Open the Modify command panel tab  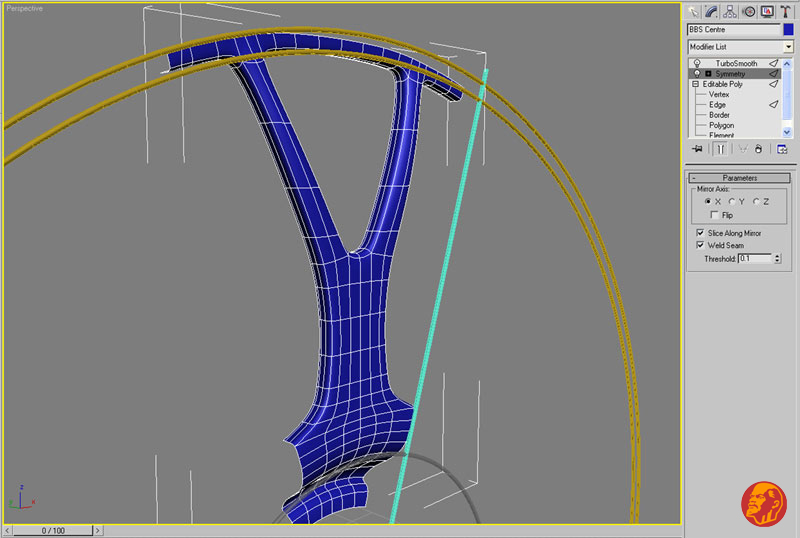(711, 12)
